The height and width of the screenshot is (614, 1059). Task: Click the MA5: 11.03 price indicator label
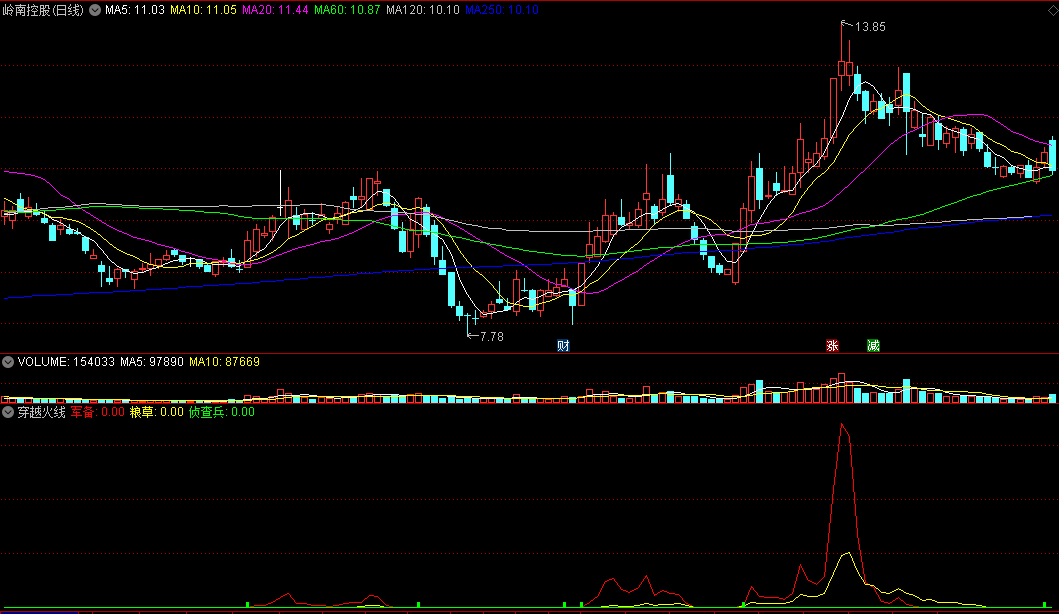click(x=134, y=10)
